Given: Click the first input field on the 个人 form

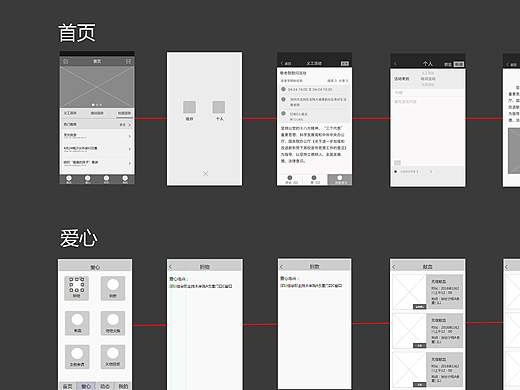Looking at the screenshot, I should click(428, 93).
